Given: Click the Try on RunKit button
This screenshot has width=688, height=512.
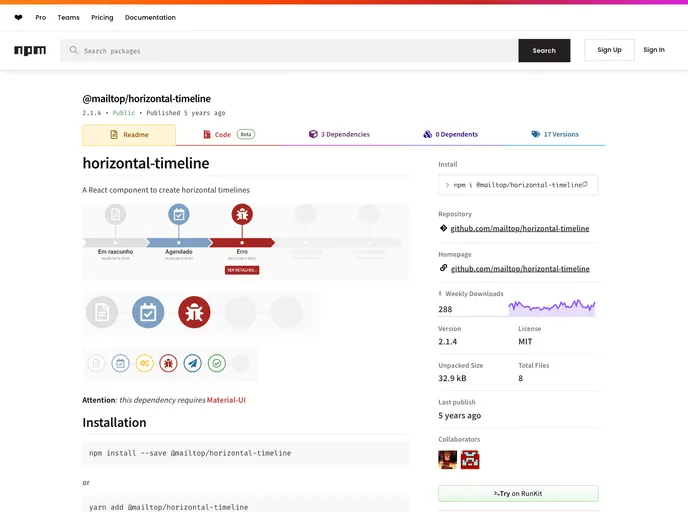Looking at the screenshot, I should [x=518, y=494].
